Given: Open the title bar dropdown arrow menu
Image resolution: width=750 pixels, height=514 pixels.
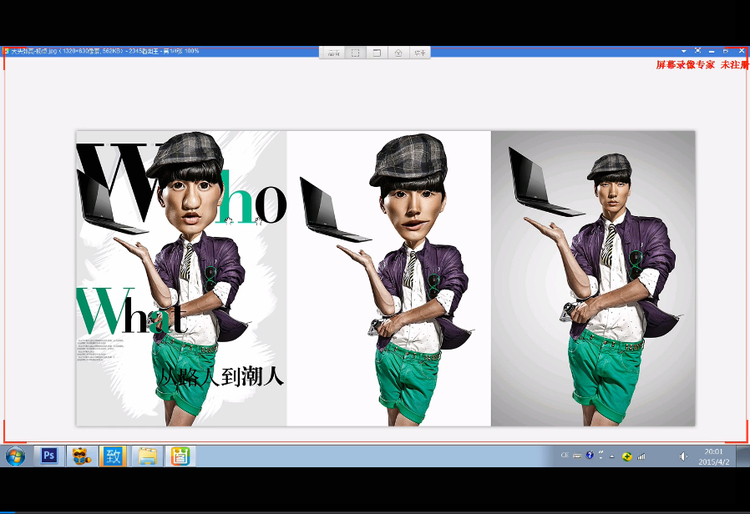Looking at the screenshot, I should pyautogui.click(x=684, y=51).
